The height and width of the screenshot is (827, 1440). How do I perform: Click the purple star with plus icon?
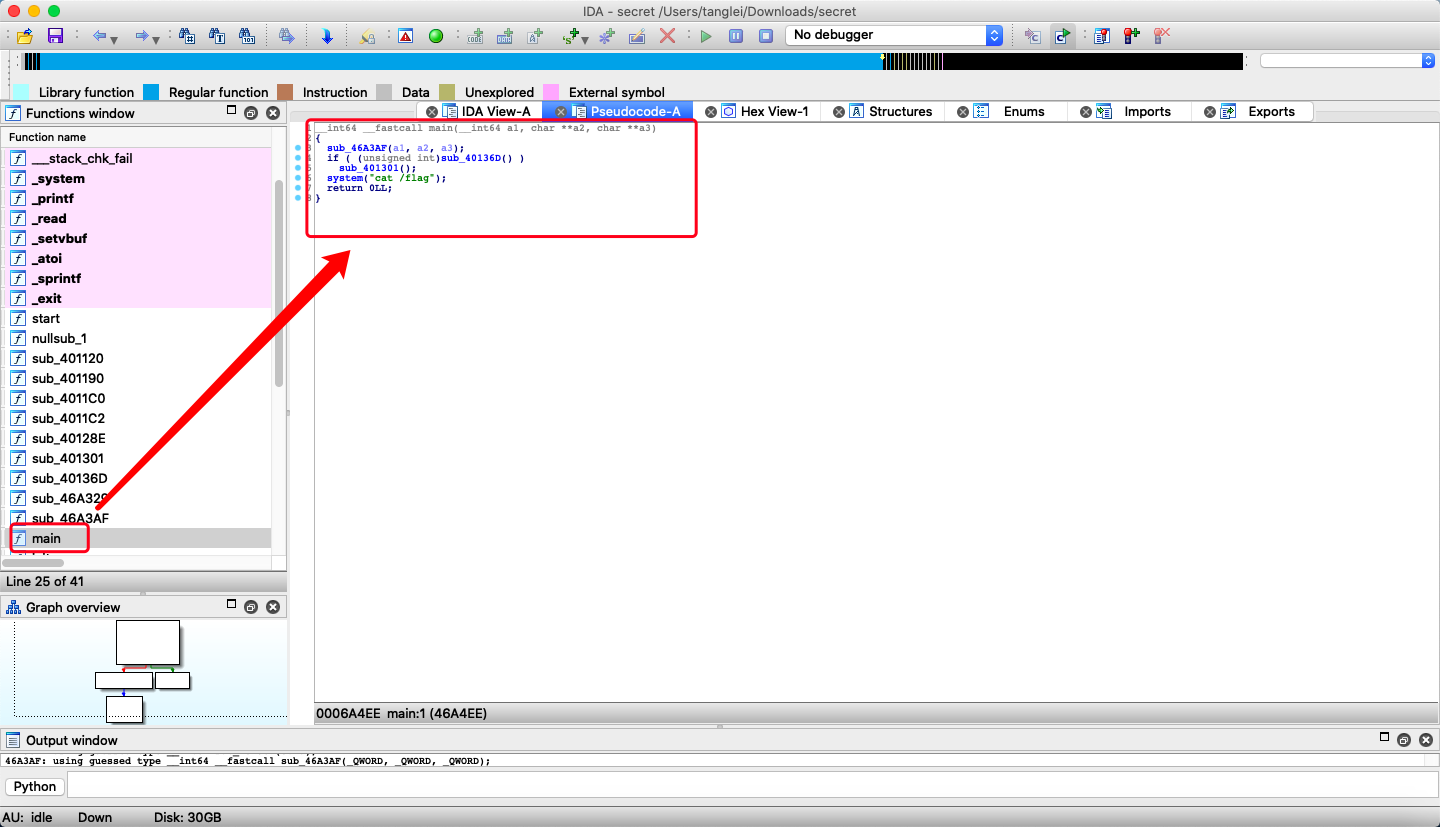[x=606, y=36]
